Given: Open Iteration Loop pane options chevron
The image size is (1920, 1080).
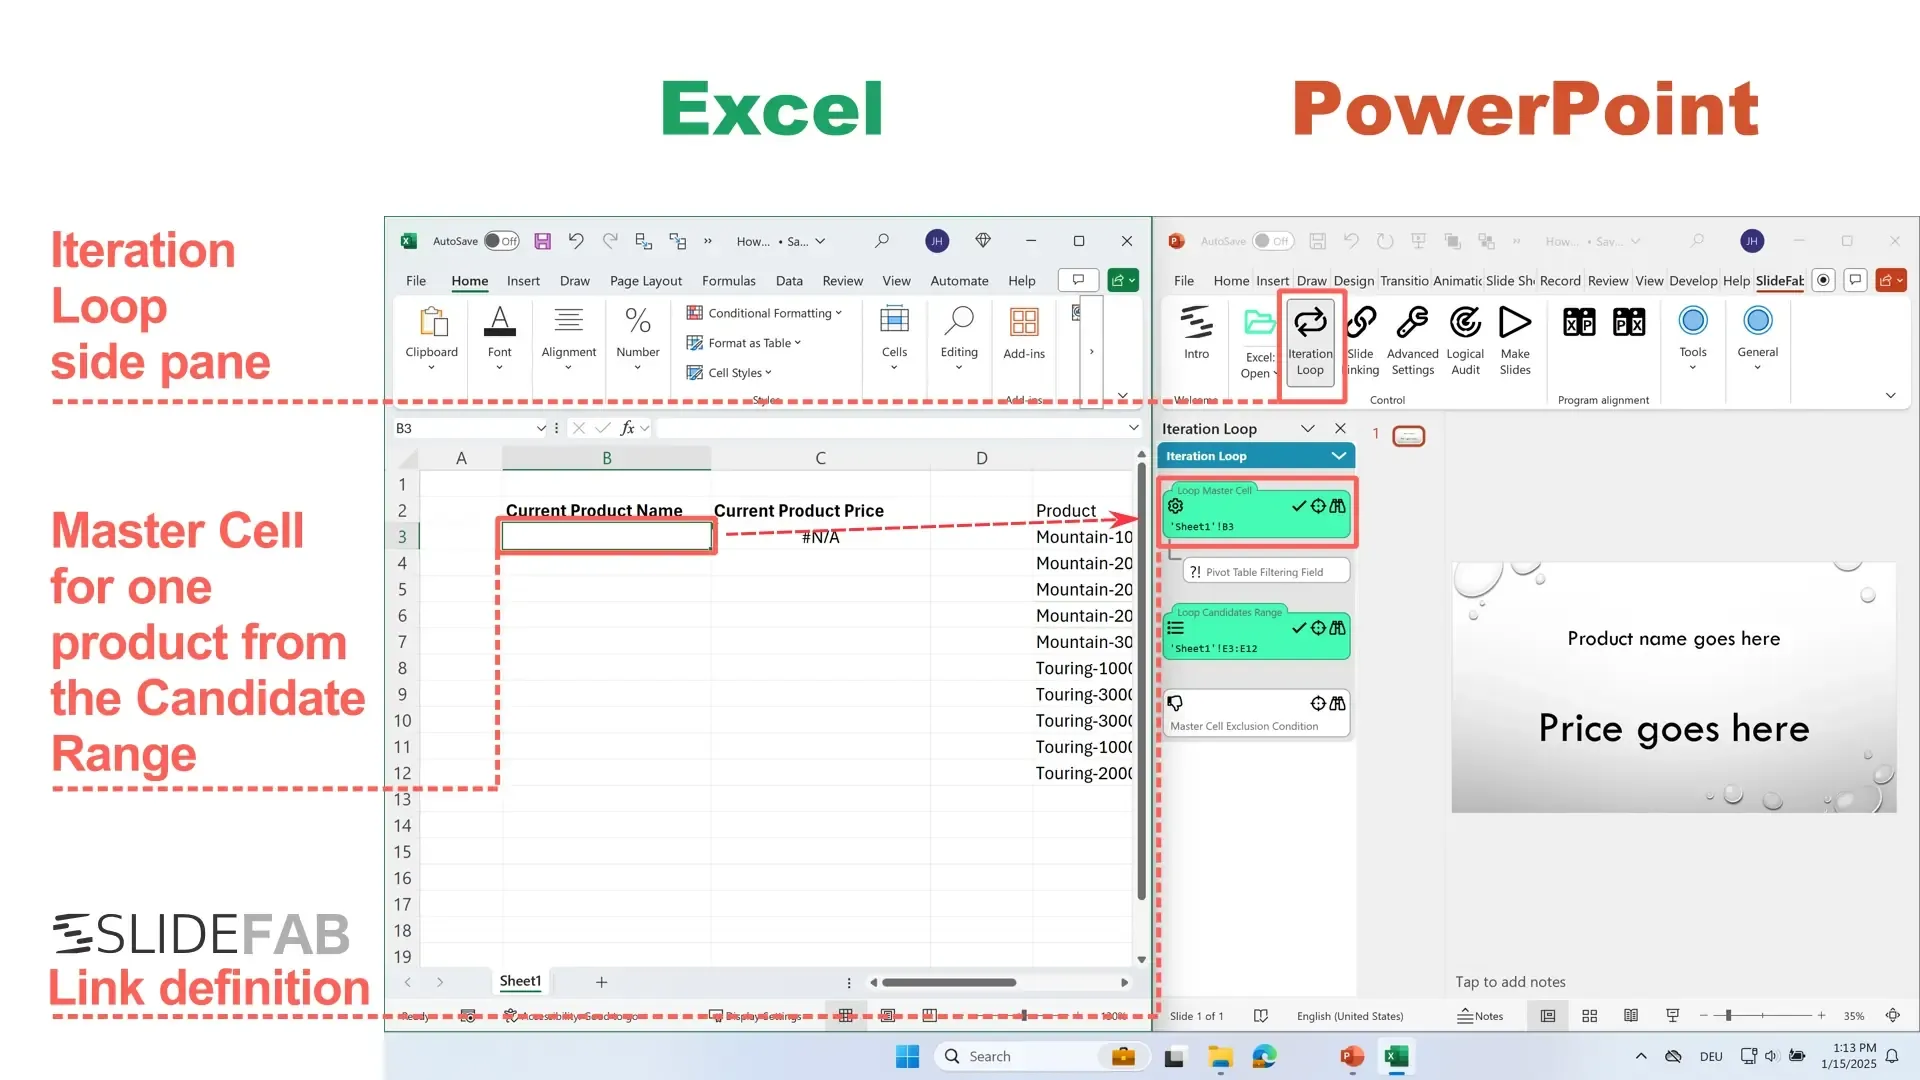Looking at the screenshot, I should coord(1307,428).
